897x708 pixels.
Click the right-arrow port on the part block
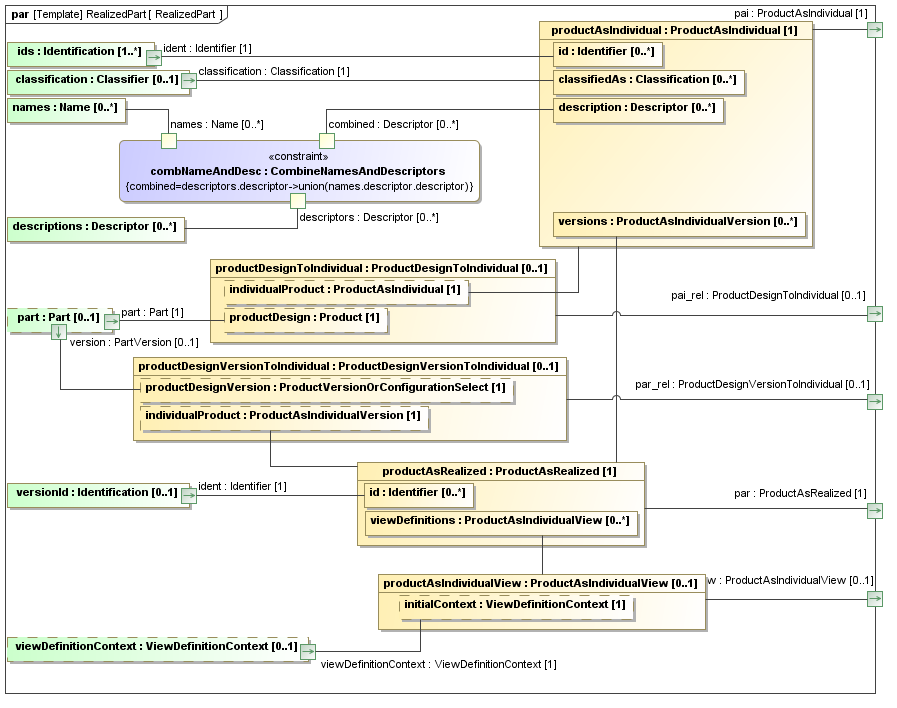pos(112,321)
